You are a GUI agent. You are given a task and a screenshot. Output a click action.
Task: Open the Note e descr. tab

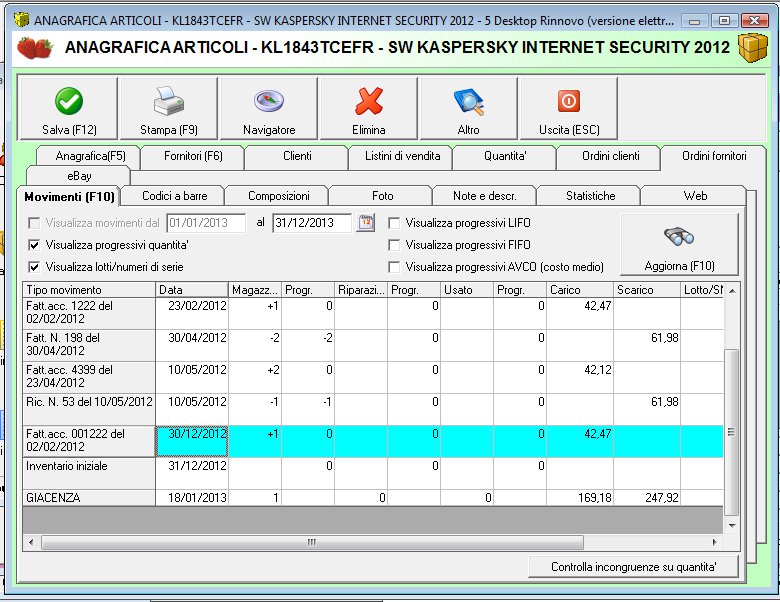pyautogui.click(x=485, y=196)
